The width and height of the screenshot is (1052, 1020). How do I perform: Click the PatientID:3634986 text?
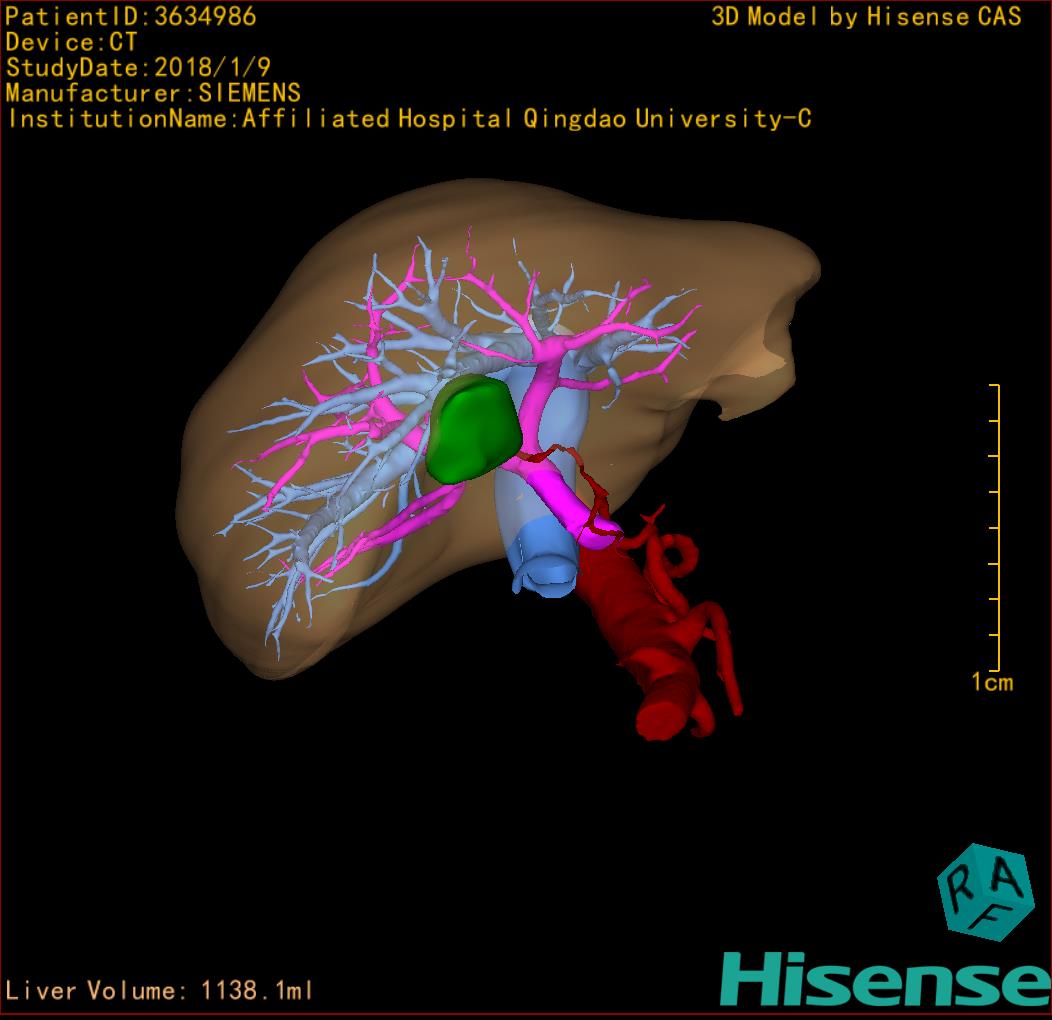pyautogui.click(x=131, y=16)
